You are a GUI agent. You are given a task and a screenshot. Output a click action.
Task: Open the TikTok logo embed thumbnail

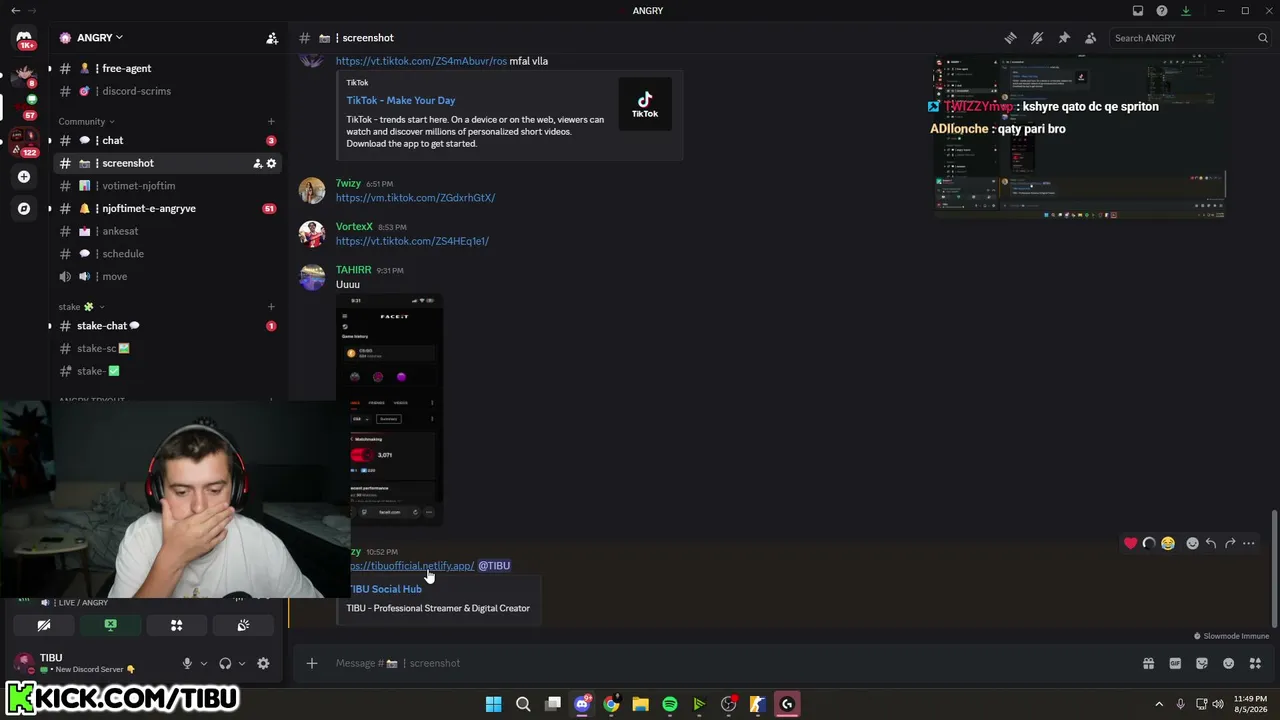(x=645, y=104)
